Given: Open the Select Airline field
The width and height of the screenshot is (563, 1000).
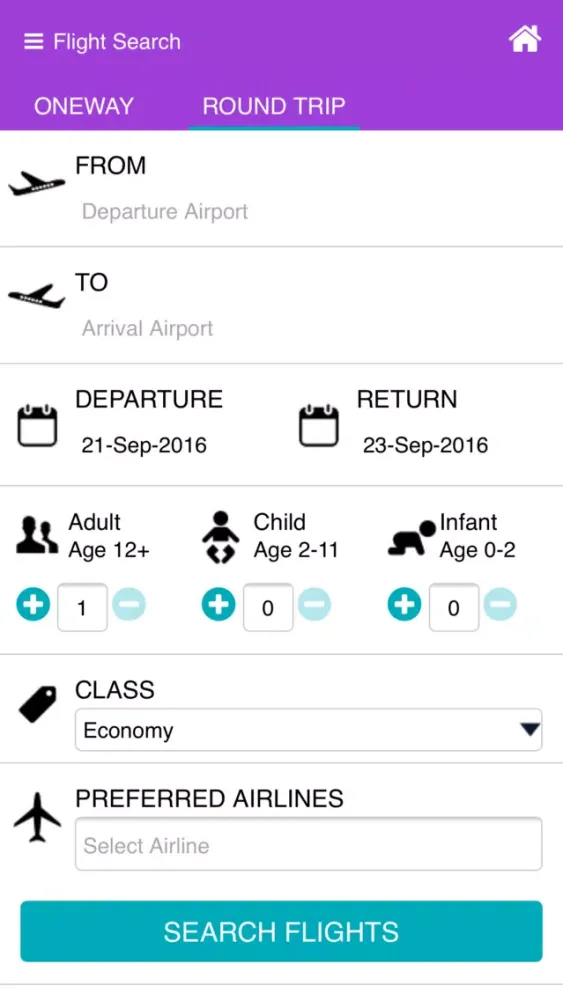Looking at the screenshot, I should [x=309, y=844].
